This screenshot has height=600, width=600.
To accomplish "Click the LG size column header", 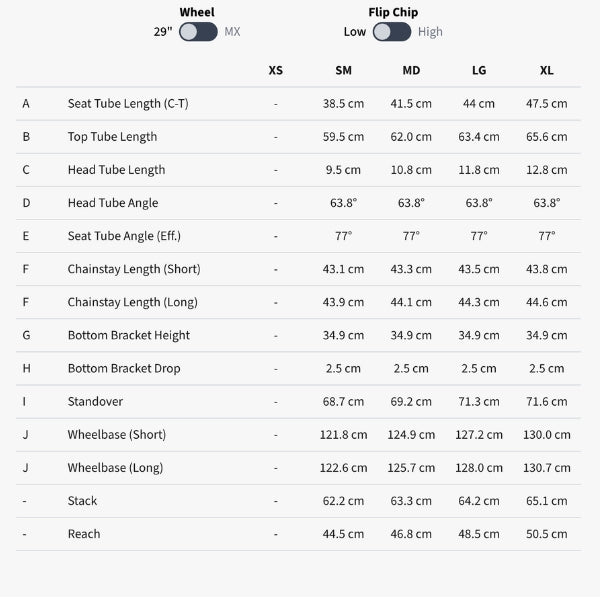I will (479, 71).
